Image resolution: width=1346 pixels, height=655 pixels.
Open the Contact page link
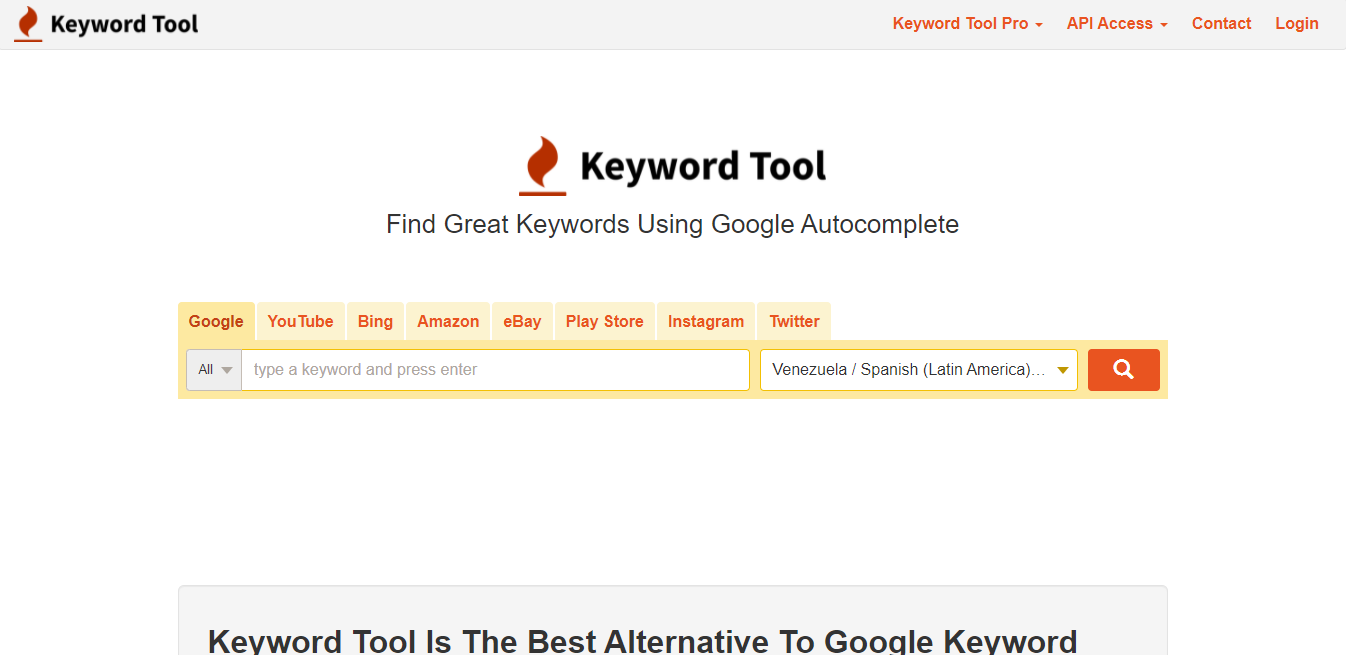(x=1221, y=24)
